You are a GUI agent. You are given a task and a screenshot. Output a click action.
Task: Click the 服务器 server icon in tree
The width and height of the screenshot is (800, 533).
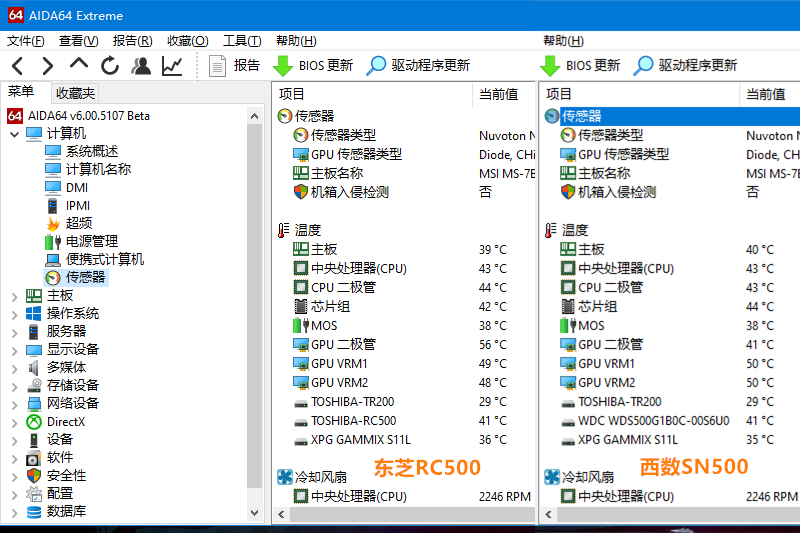(34, 332)
